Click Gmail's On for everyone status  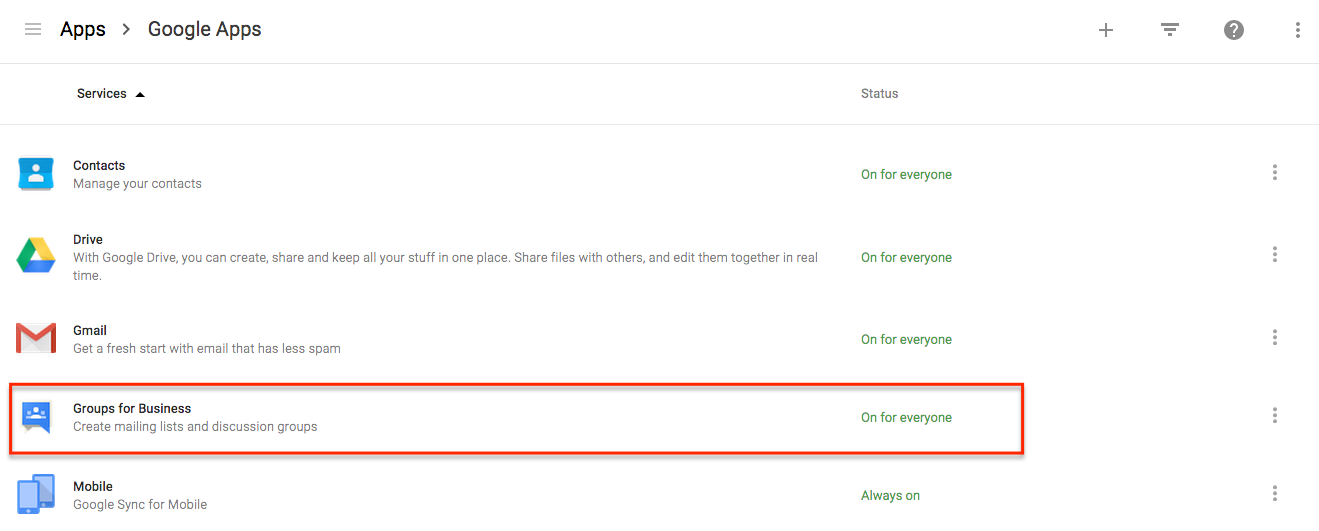point(906,339)
